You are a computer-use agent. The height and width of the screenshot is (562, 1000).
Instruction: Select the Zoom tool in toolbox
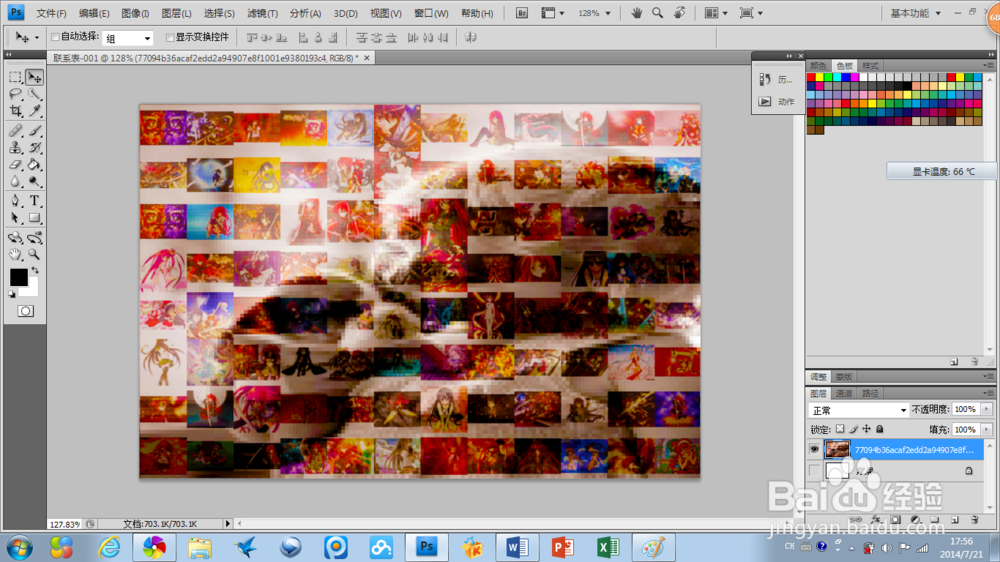pos(34,255)
